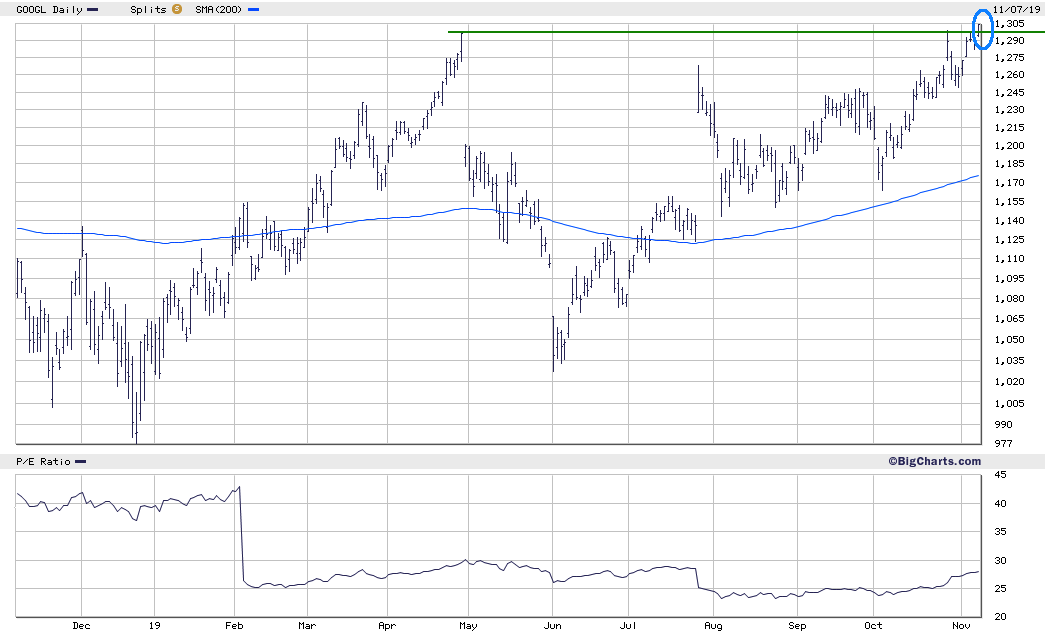Click the 1,020 price axis label
1045x635 pixels.
pos(1010,382)
